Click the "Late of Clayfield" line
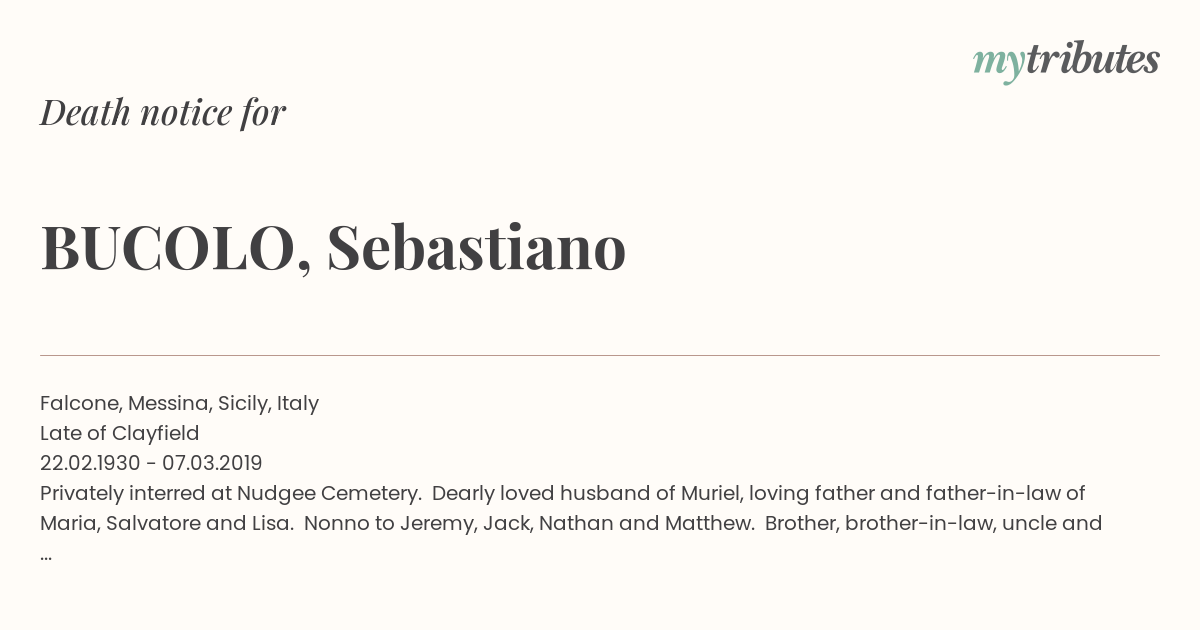The width and height of the screenshot is (1200, 630). (120, 434)
